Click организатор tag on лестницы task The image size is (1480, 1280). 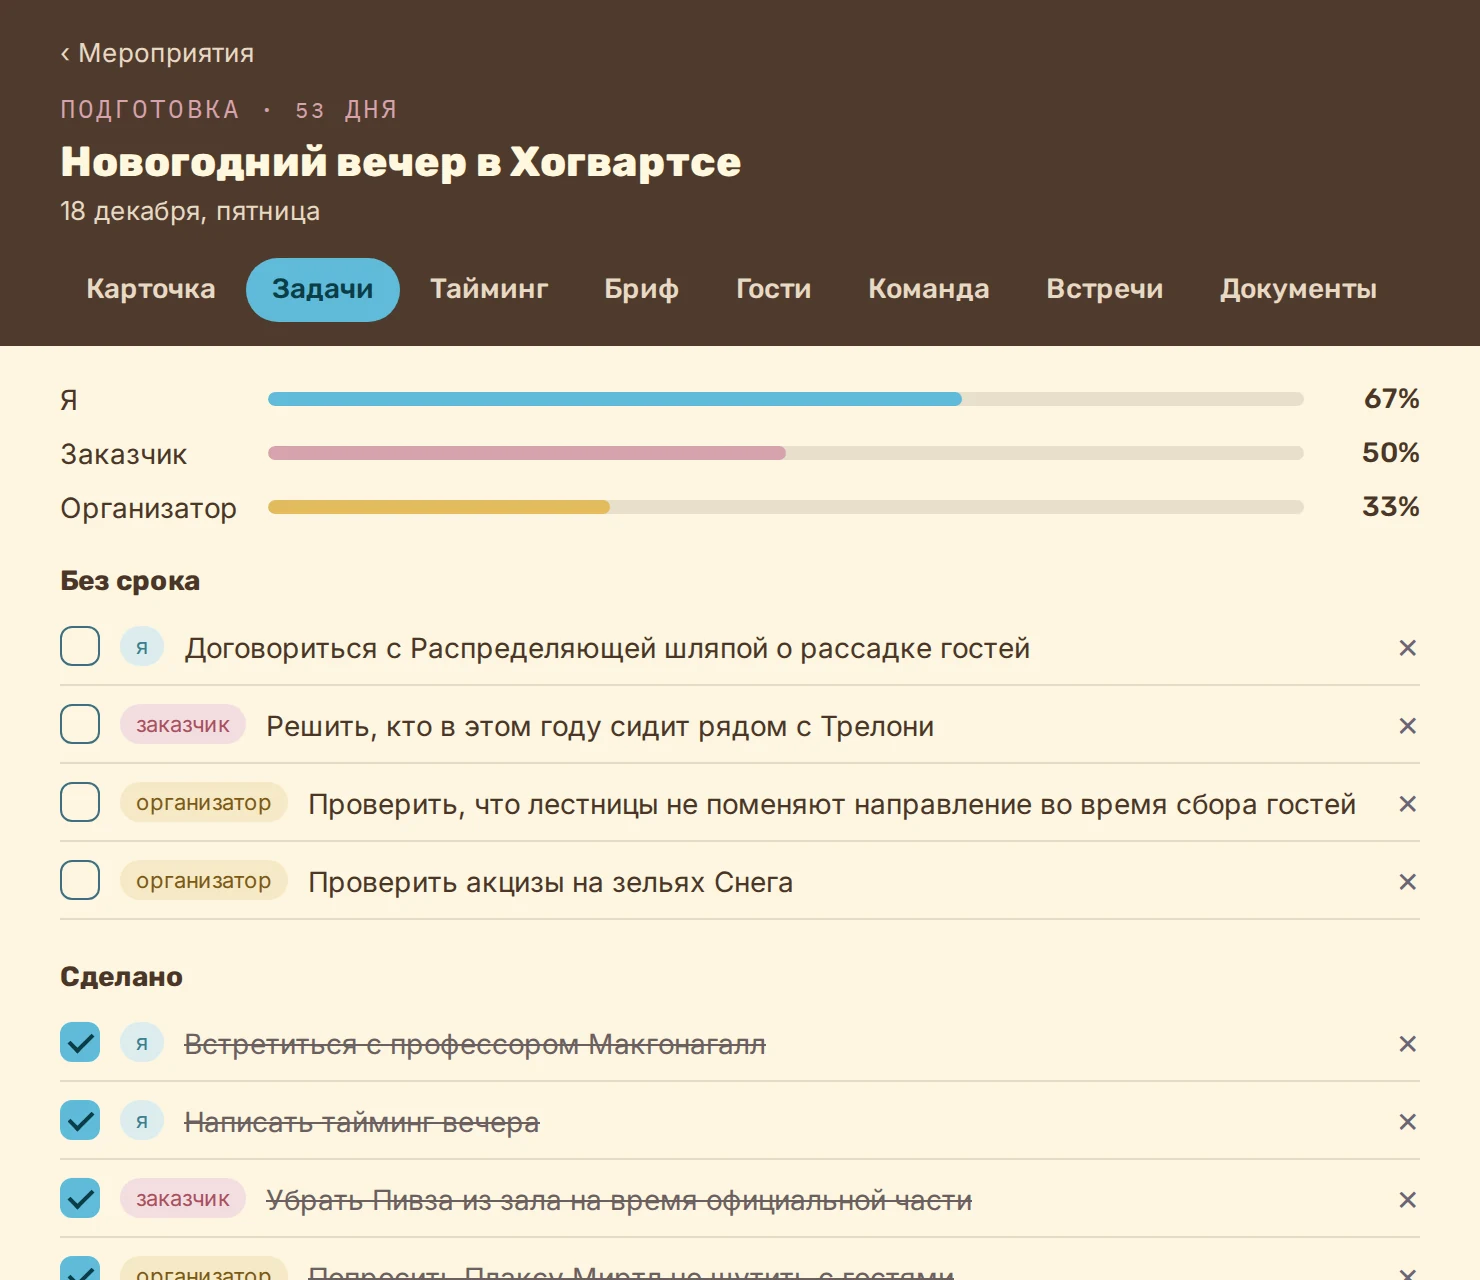[204, 803]
